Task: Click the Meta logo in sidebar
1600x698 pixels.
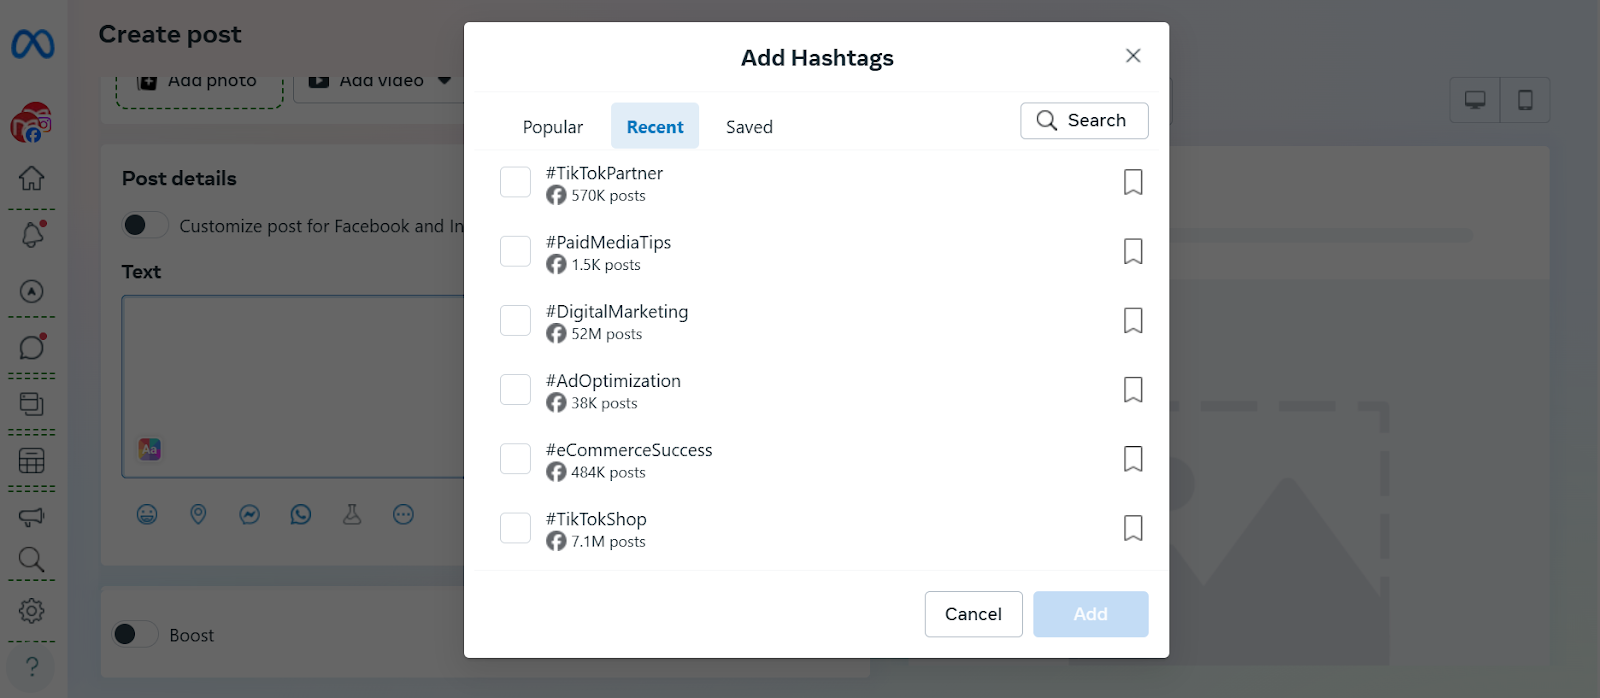Action: point(32,44)
